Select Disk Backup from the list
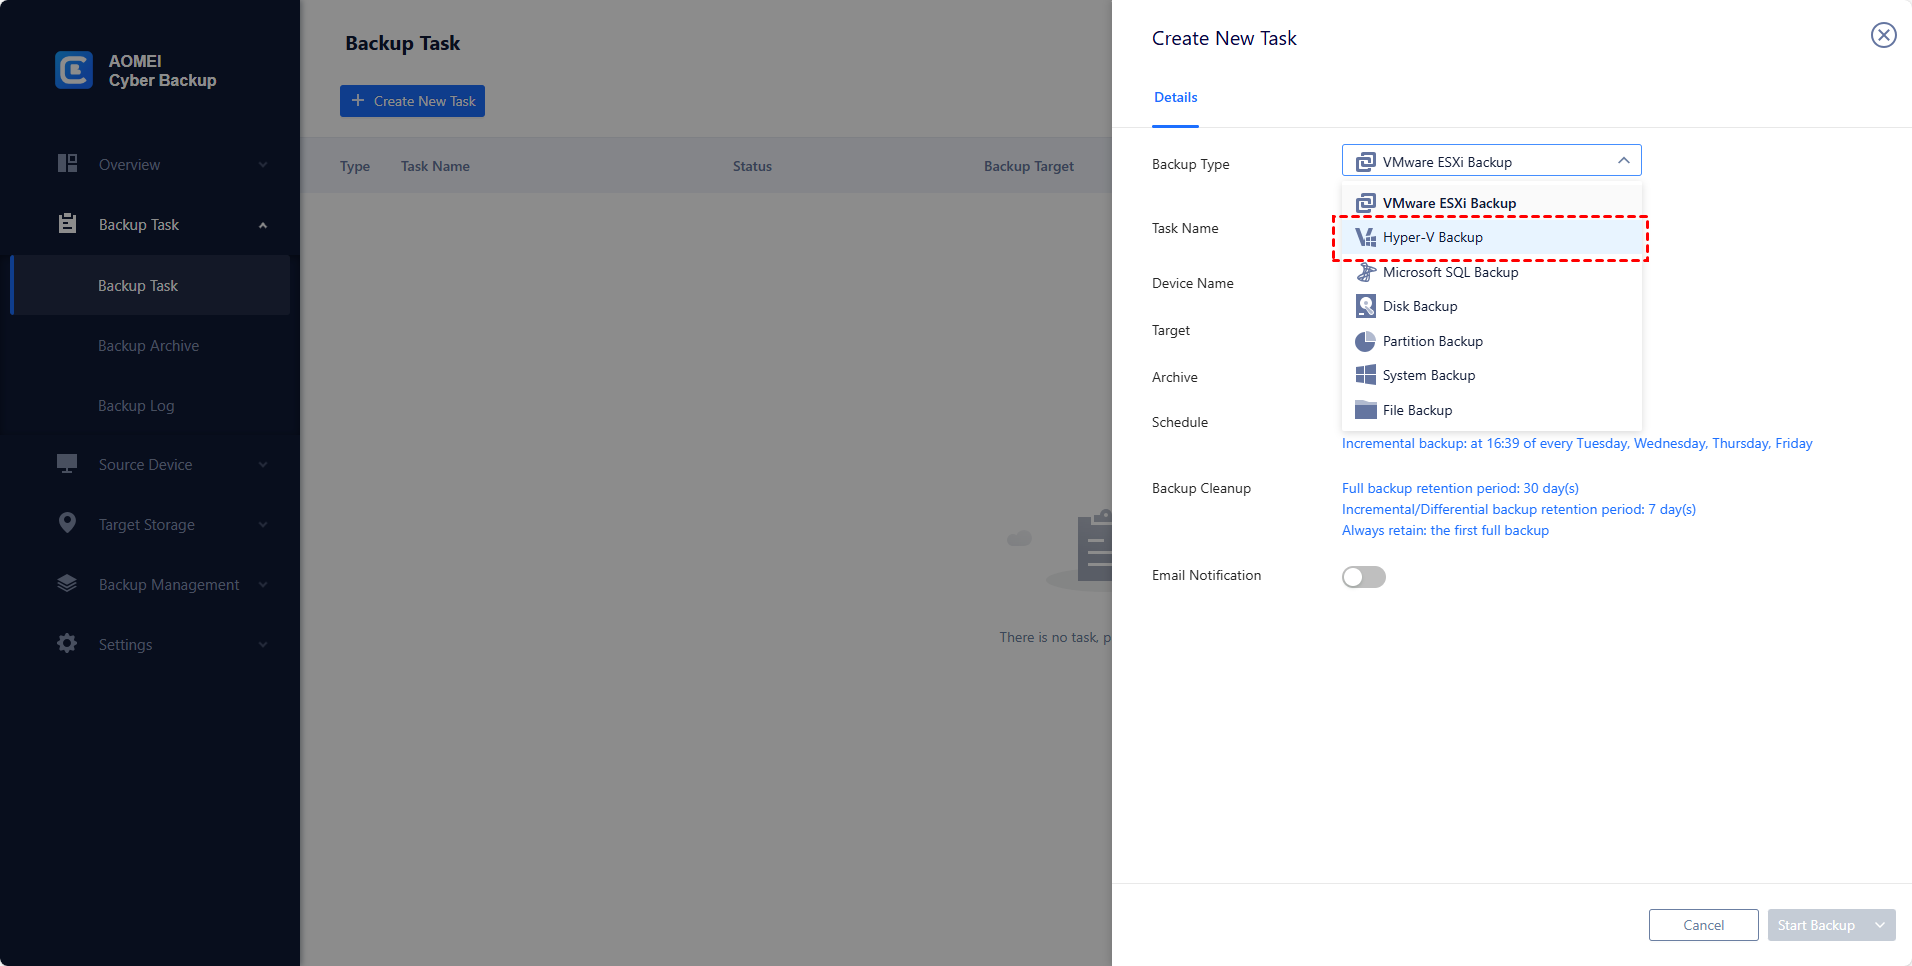Image resolution: width=1912 pixels, height=966 pixels. (x=1492, y=306)
